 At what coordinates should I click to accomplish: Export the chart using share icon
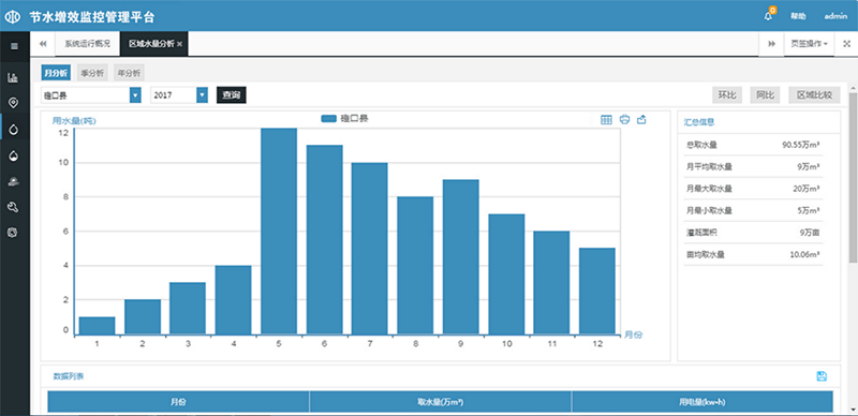642,120
